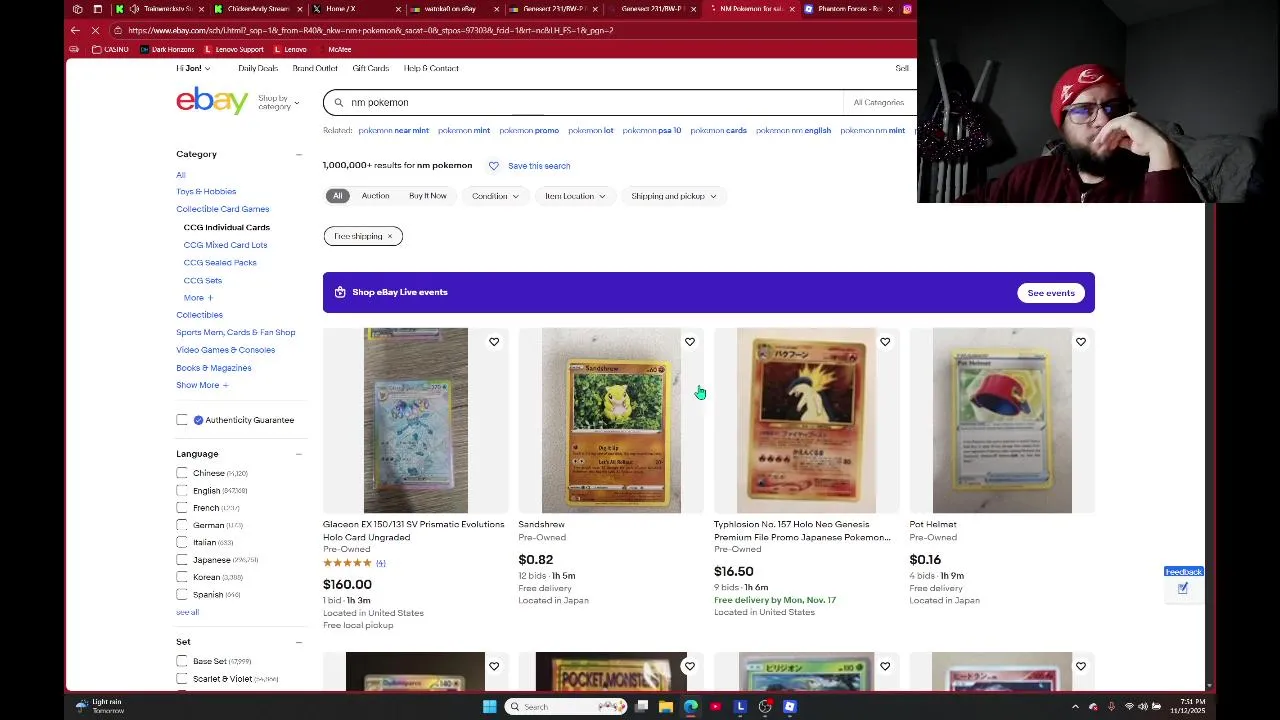Stop page loading with X button
The width and height of the screenshot is (1280, 720).
coord(96,30)
